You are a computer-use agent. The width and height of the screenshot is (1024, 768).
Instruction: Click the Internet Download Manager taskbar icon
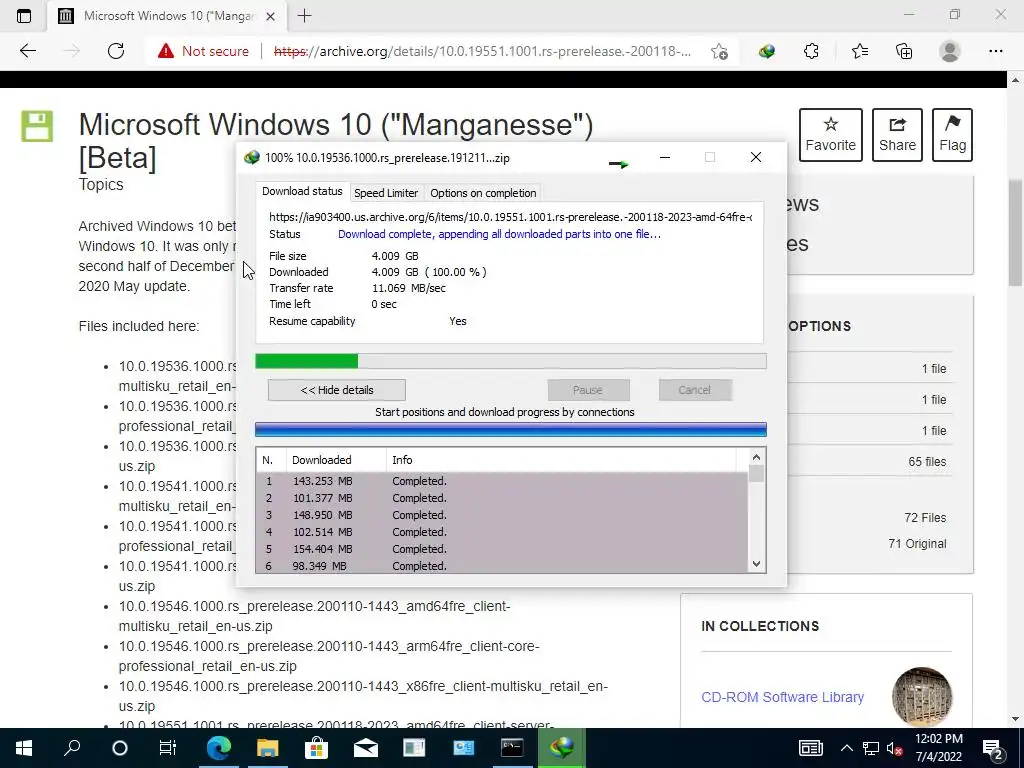561,748
